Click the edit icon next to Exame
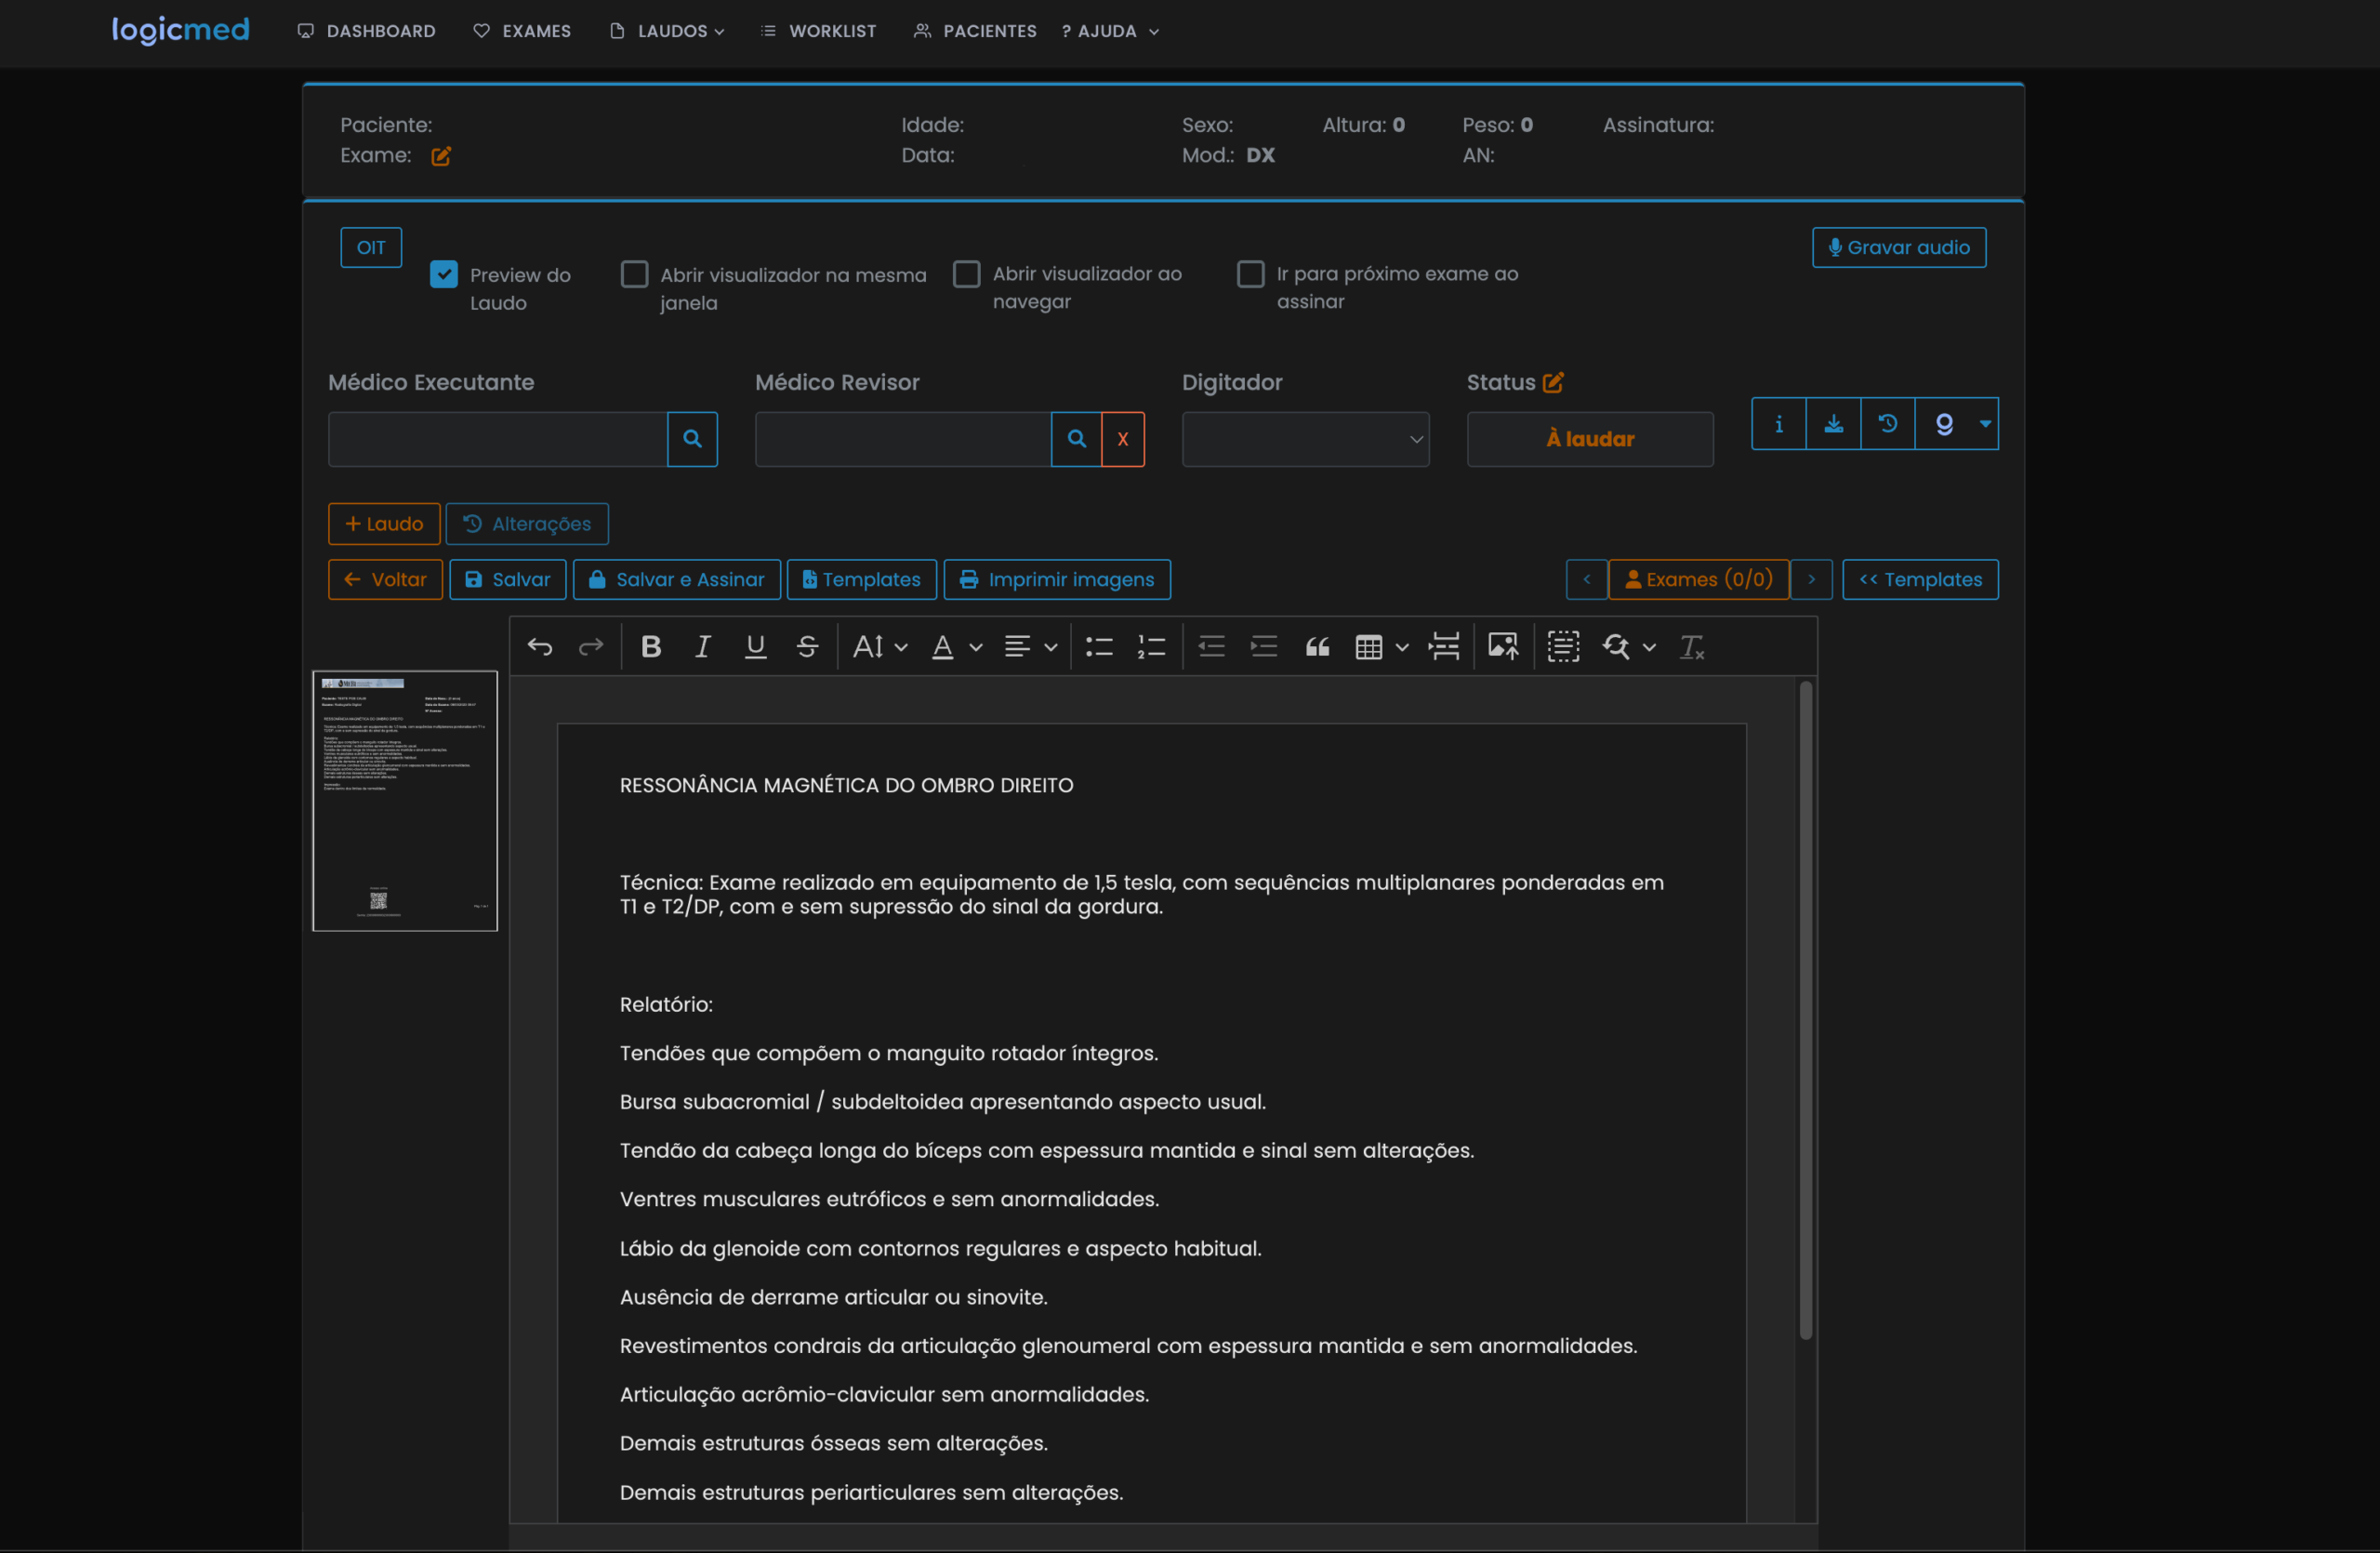 (441, 156)
